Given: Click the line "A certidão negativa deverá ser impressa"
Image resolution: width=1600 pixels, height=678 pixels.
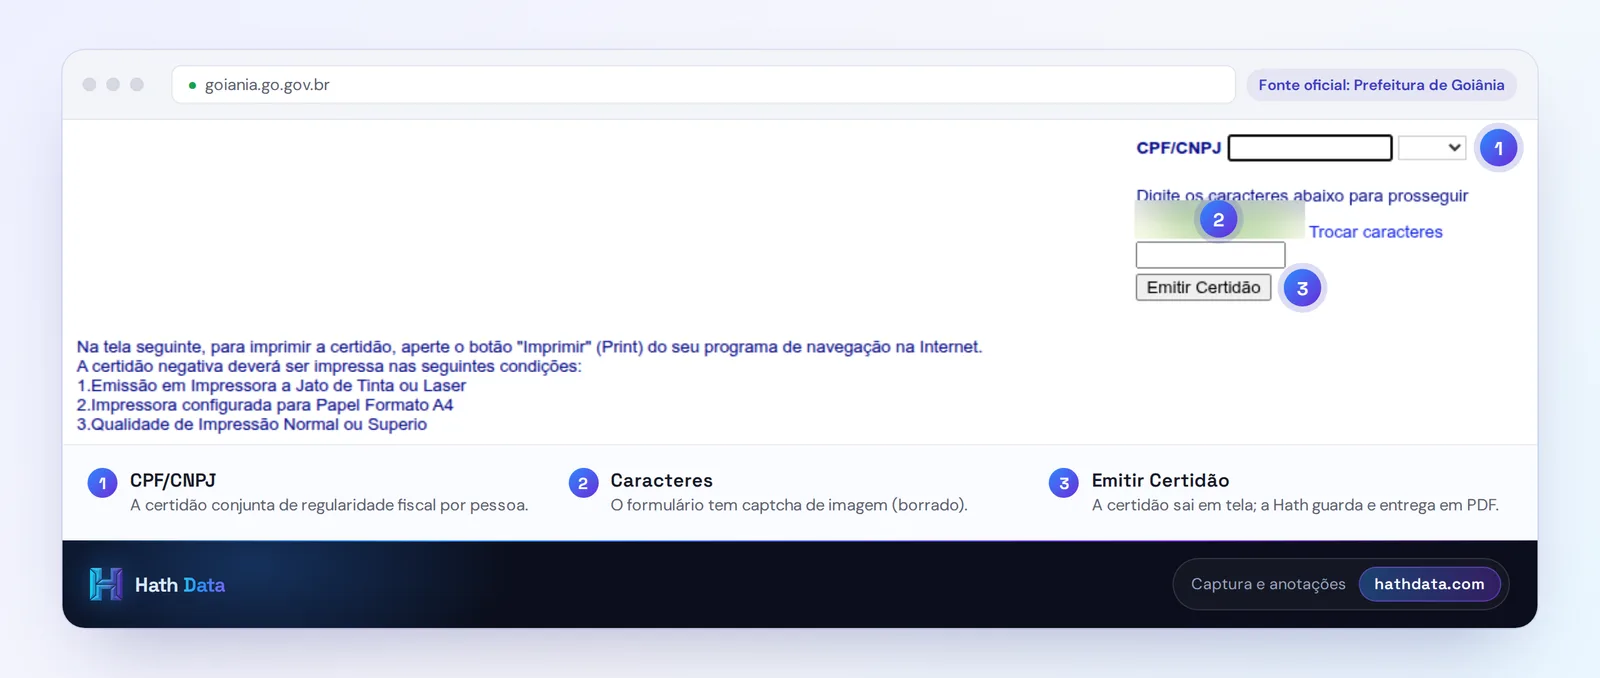Looking at the screenshot, I should (x=329, y=366).
